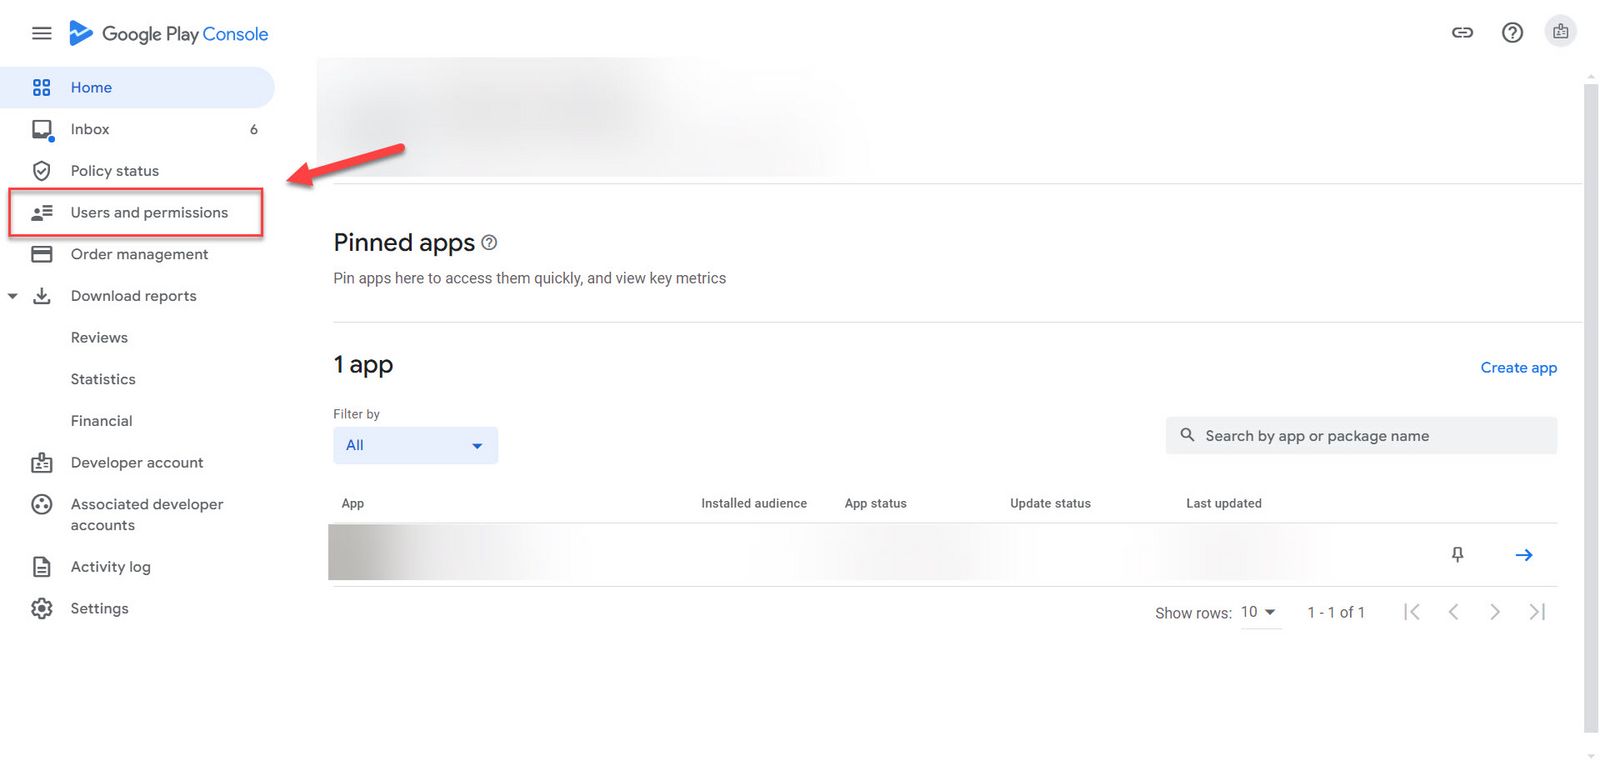1600x766 pixels.
Task: Pin the app using pin icon
Action: [x=1457, y=554]
